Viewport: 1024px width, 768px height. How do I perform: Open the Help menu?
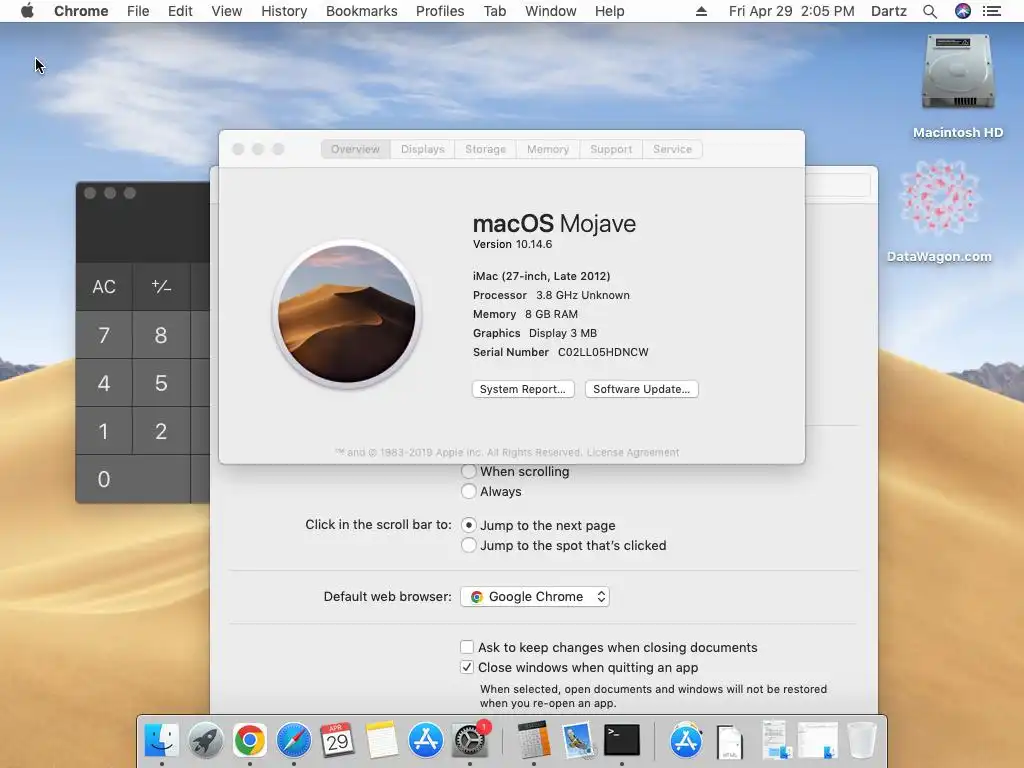609,11
